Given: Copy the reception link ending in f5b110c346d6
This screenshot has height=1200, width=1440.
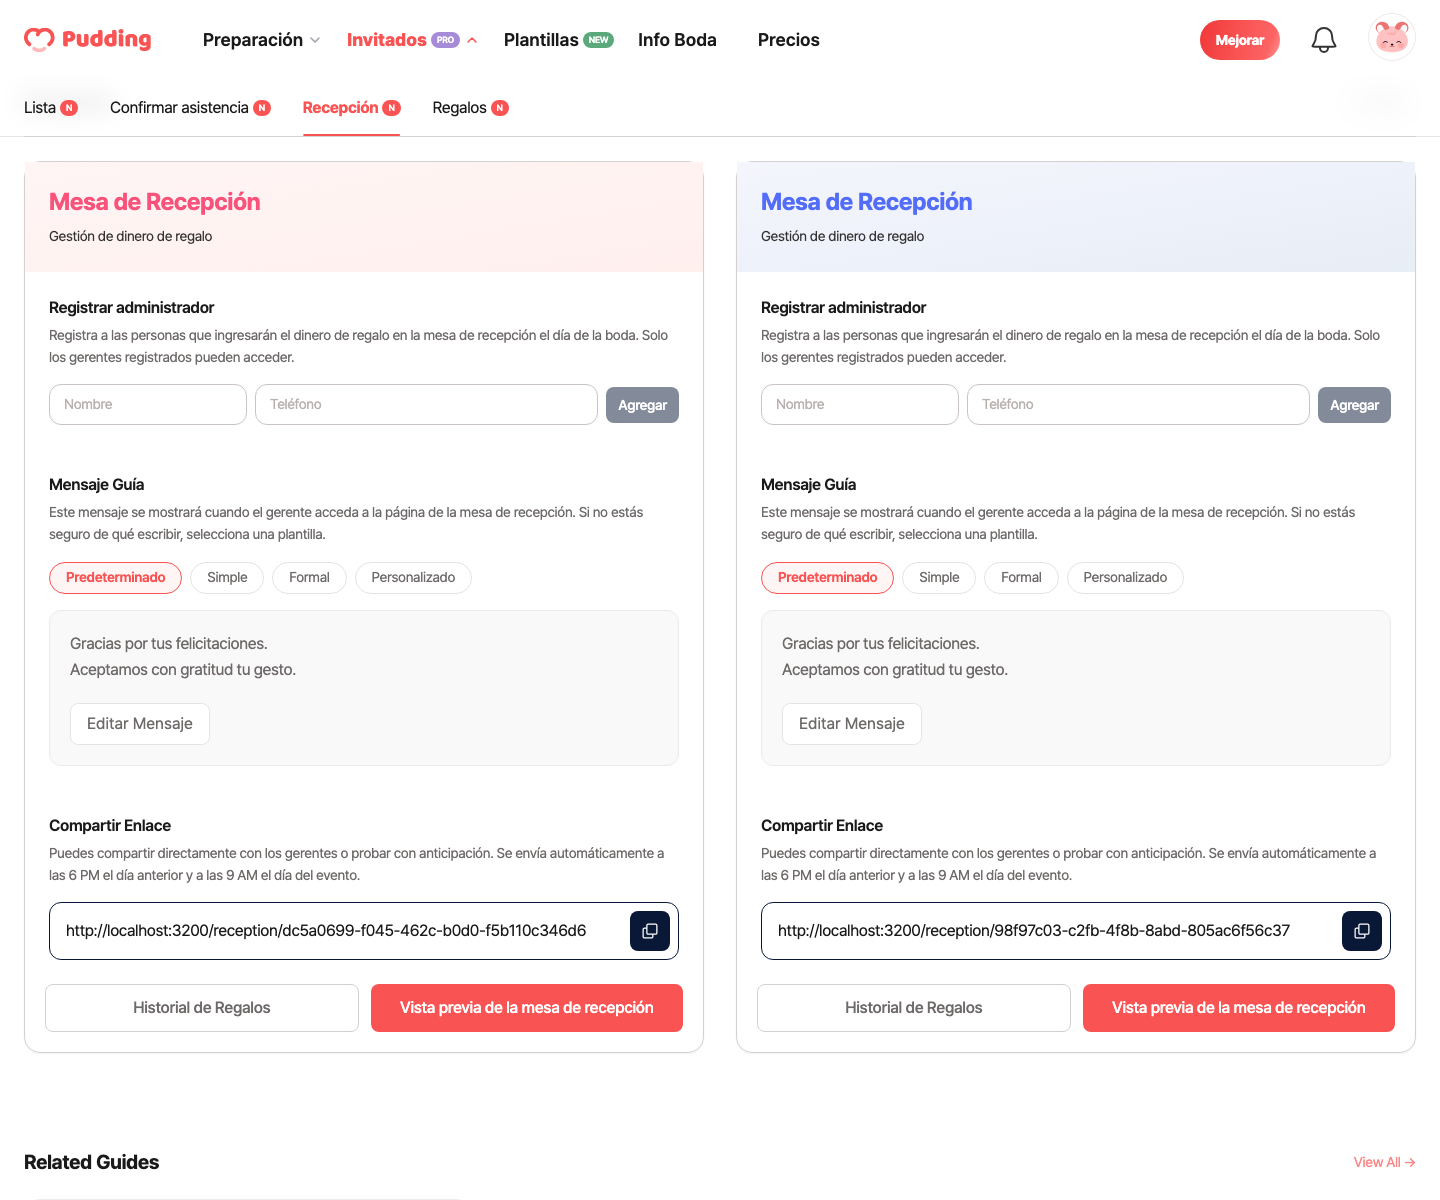Looking at the screenshot, I should 650,931.
